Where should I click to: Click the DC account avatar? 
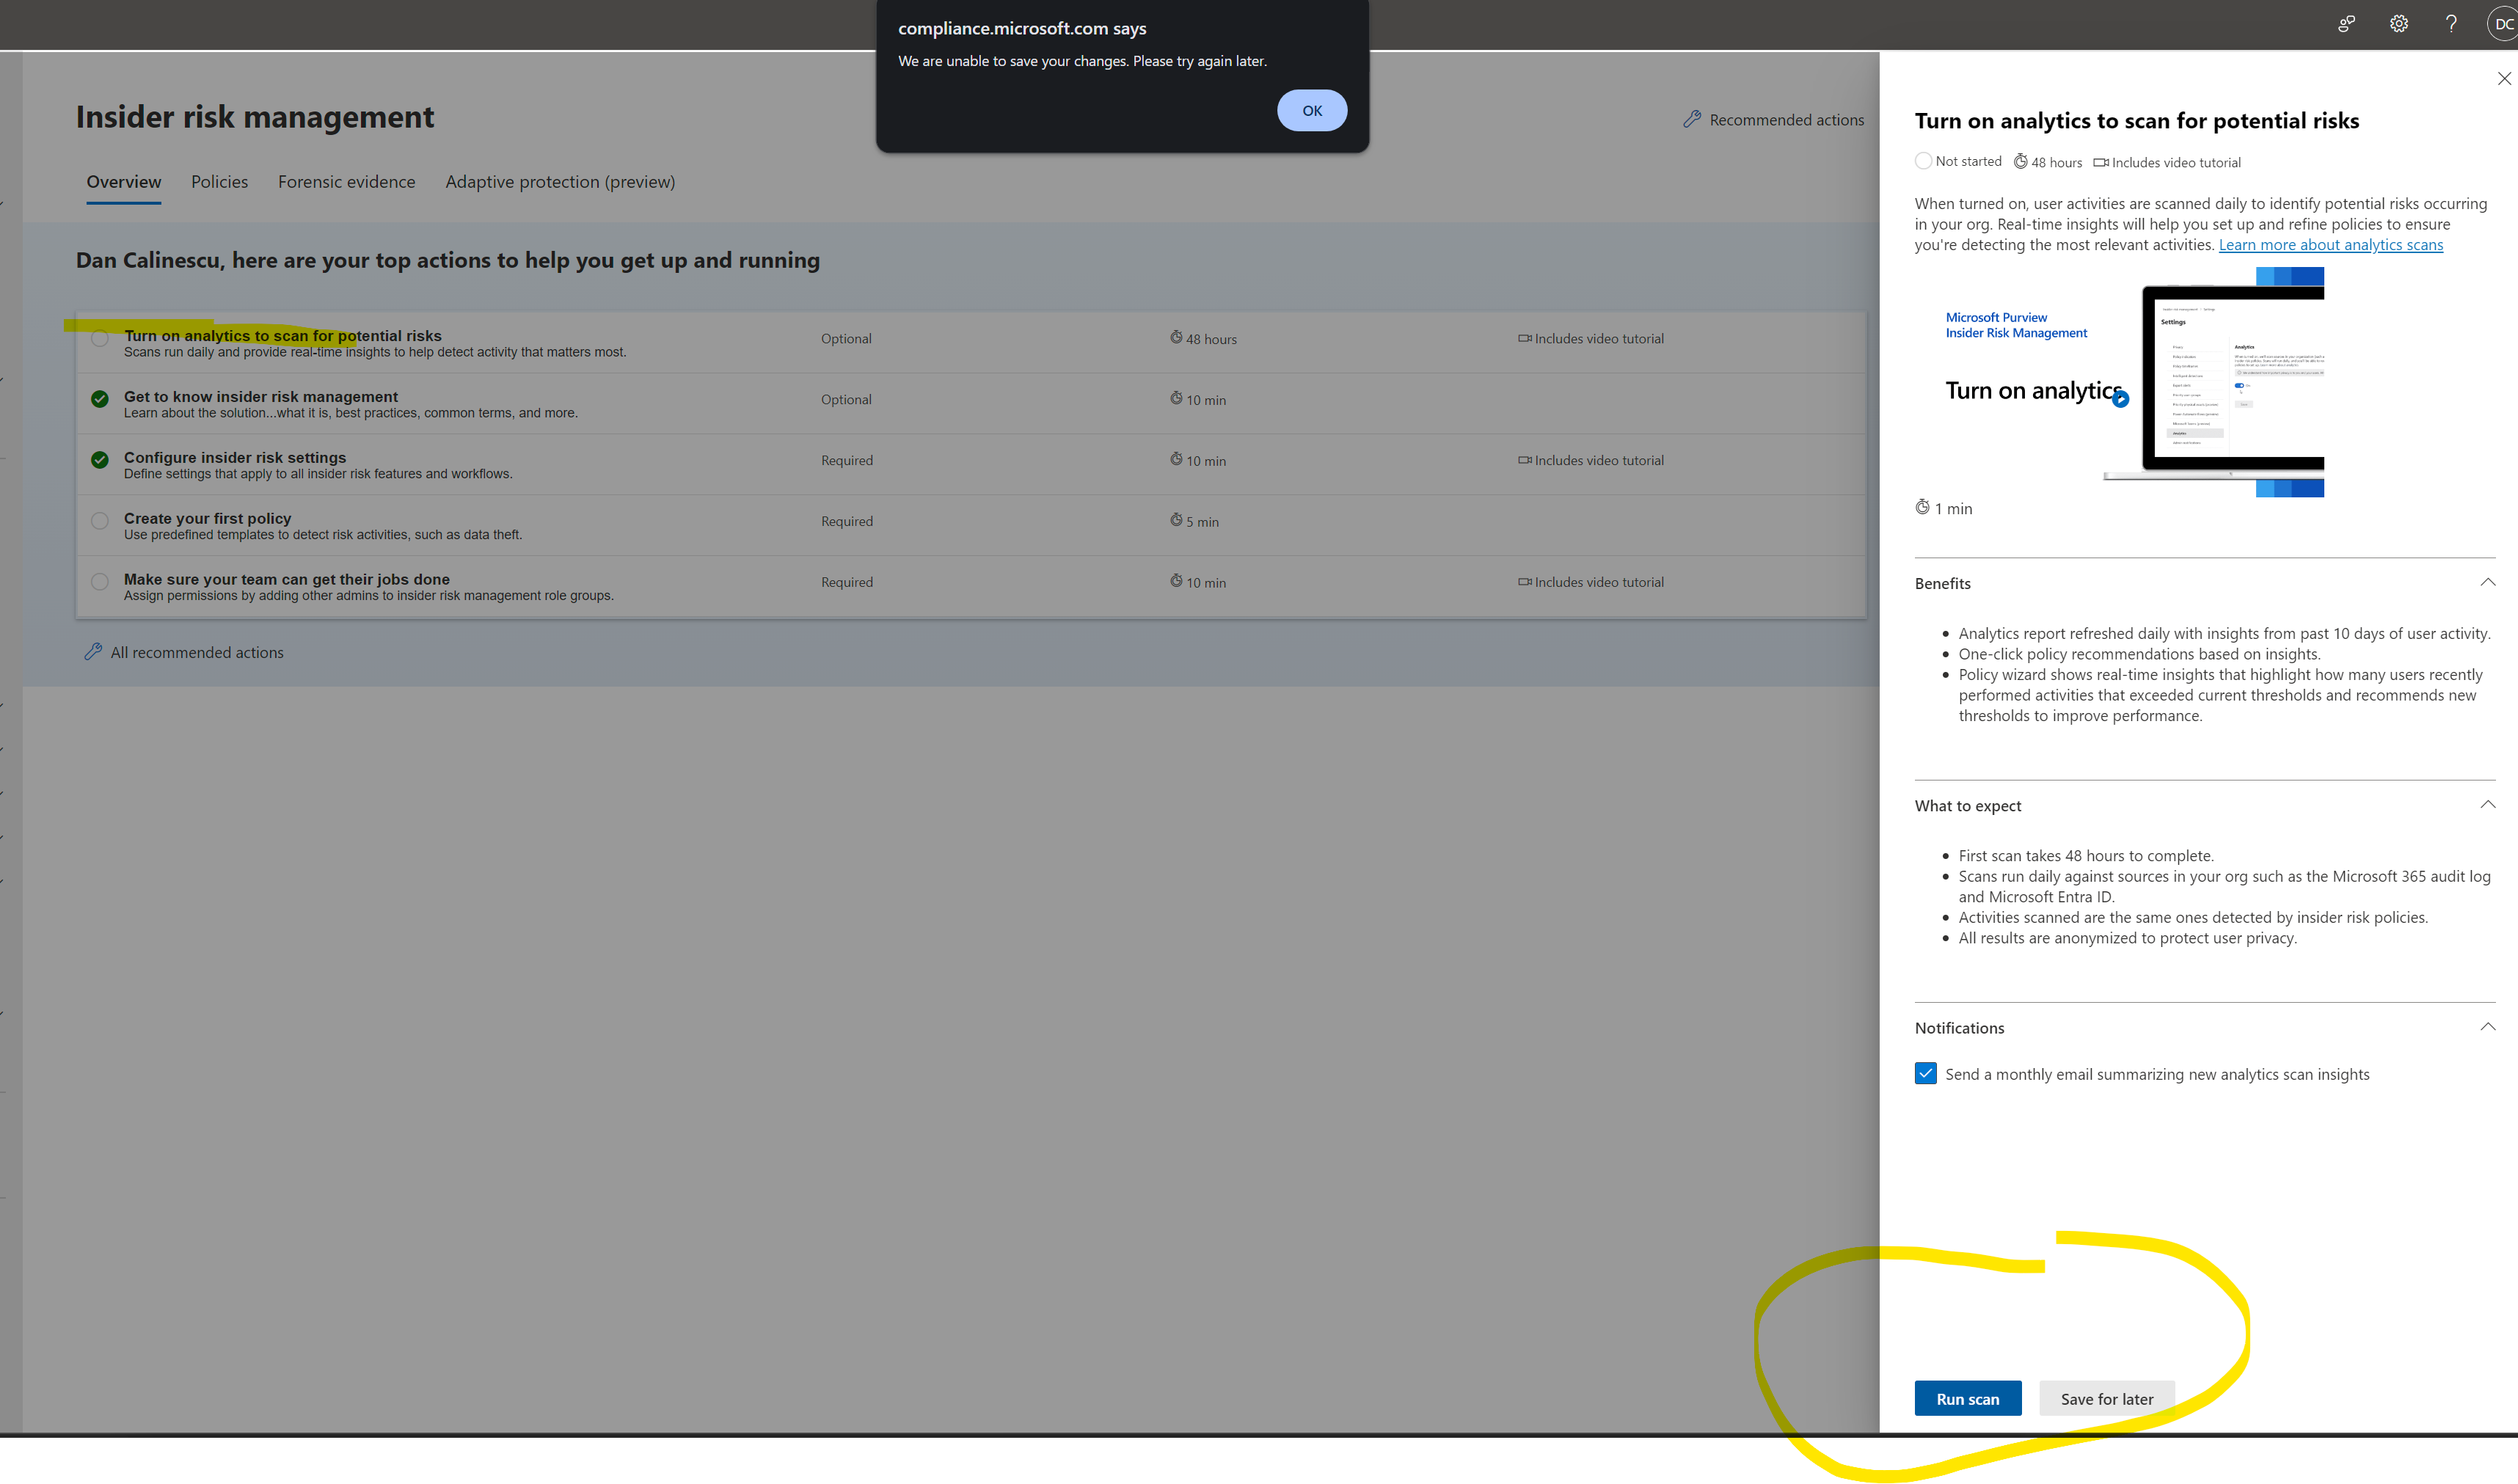click(x=2504, y=23)
